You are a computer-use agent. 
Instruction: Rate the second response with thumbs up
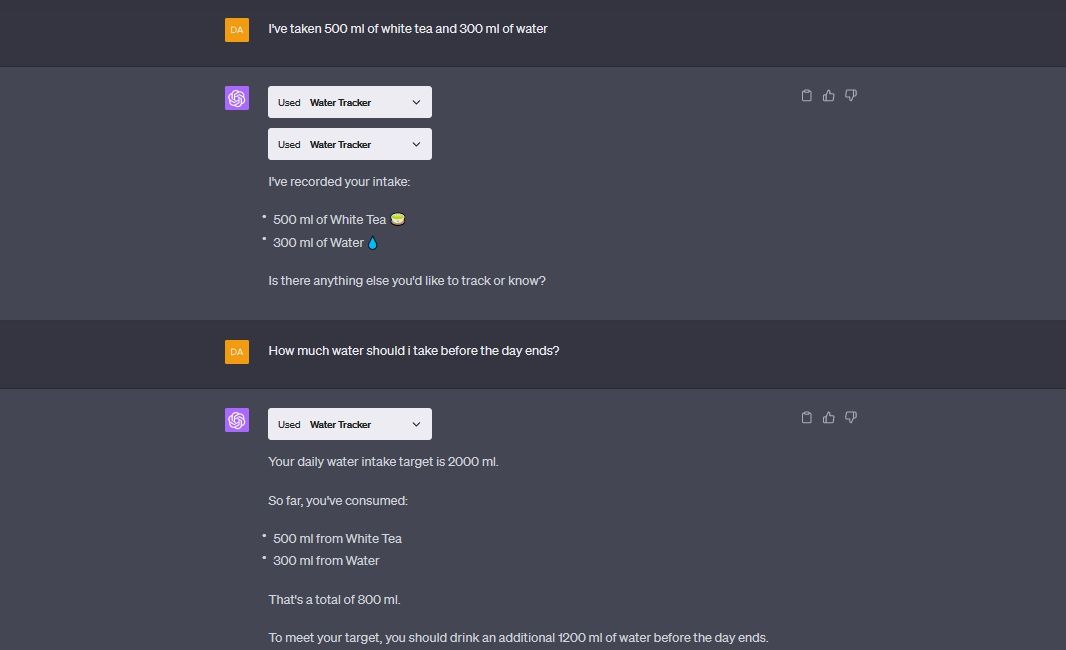(x=829, y=417)
